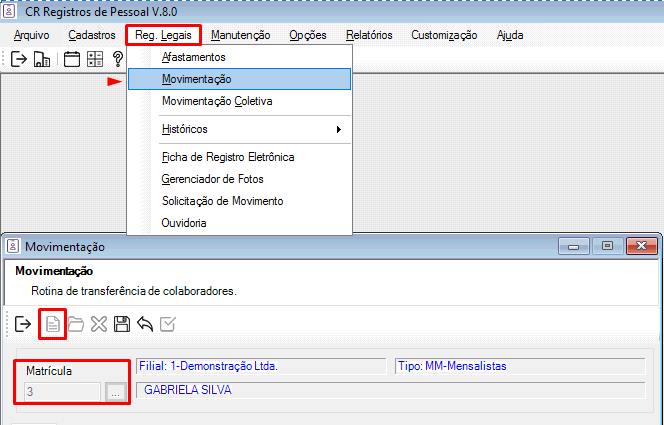The height and width of the screenshot is (425, 664).
Task: Open the Manutenção menu
Action: [241, 35]
